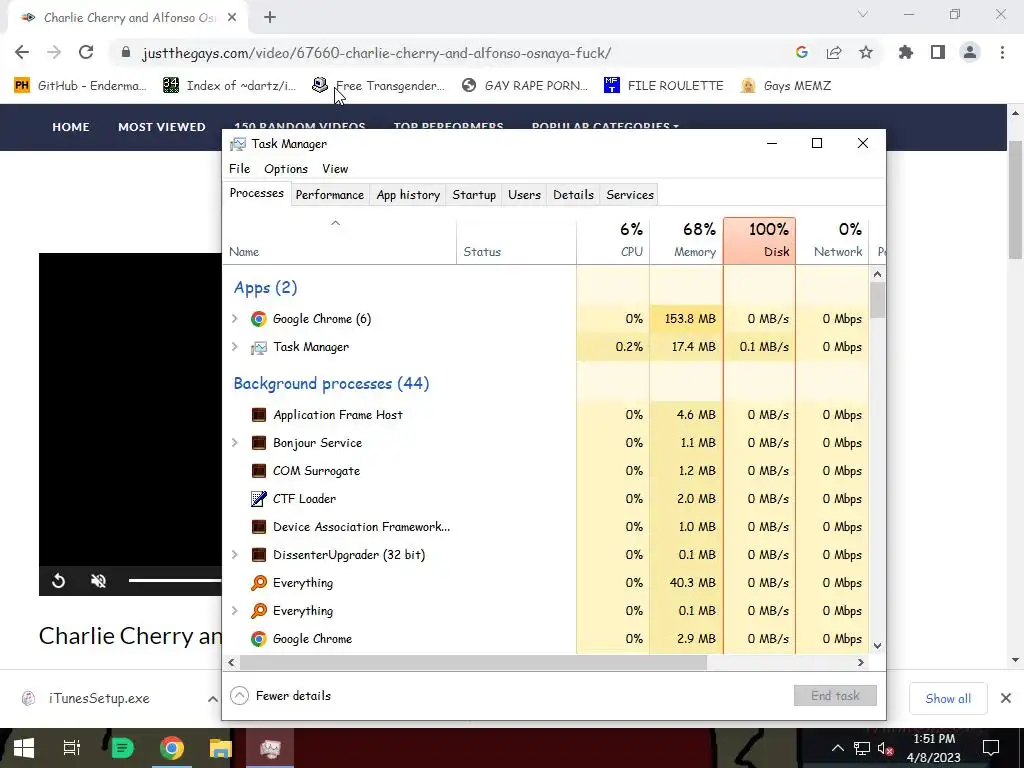Expand the Task Manager process row
Image resolution: width=1024 pixels, height=768 pixels.
pos(235,347)
